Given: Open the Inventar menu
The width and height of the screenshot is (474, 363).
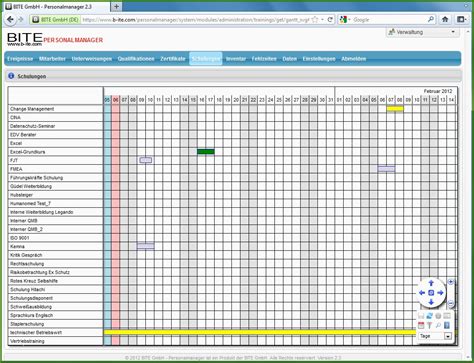Looking at the screenshot, I should coord(236,59).
